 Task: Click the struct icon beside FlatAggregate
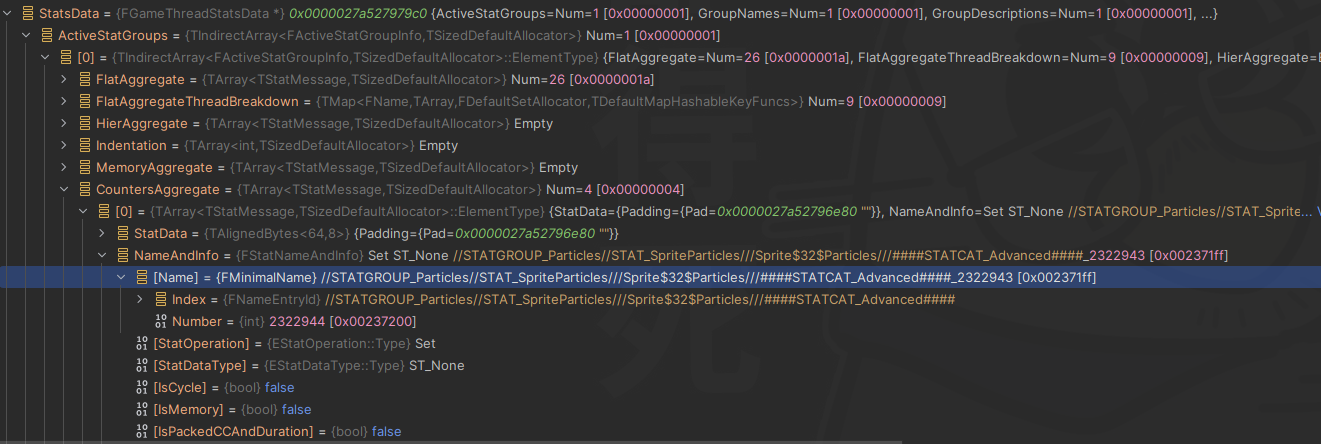84,80
